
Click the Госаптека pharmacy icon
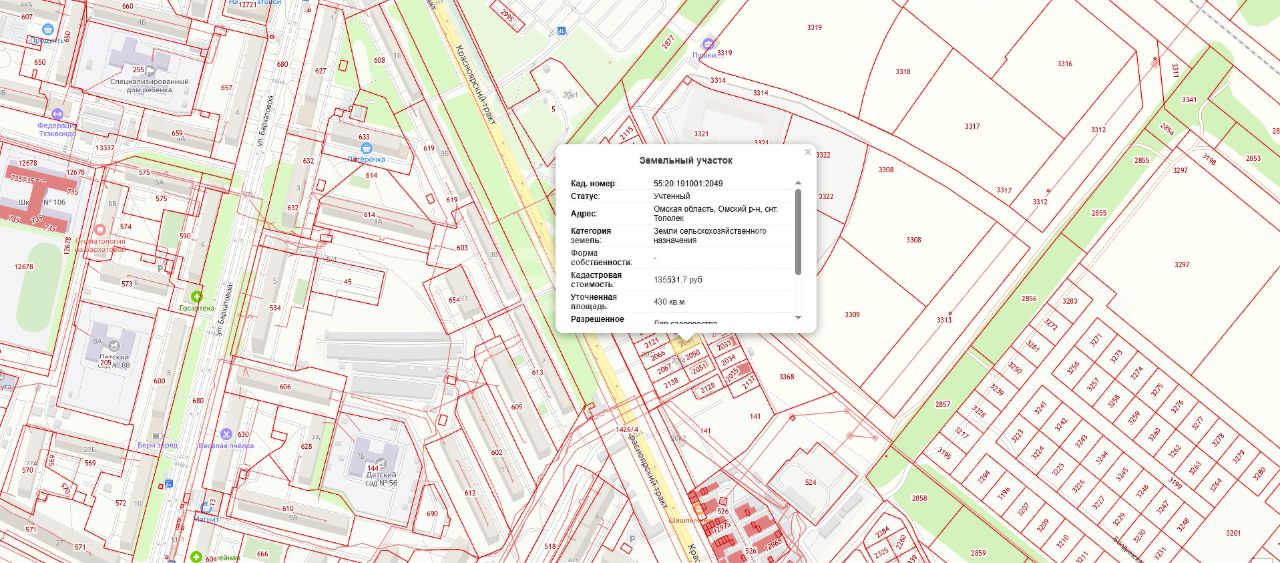(197, 297)
